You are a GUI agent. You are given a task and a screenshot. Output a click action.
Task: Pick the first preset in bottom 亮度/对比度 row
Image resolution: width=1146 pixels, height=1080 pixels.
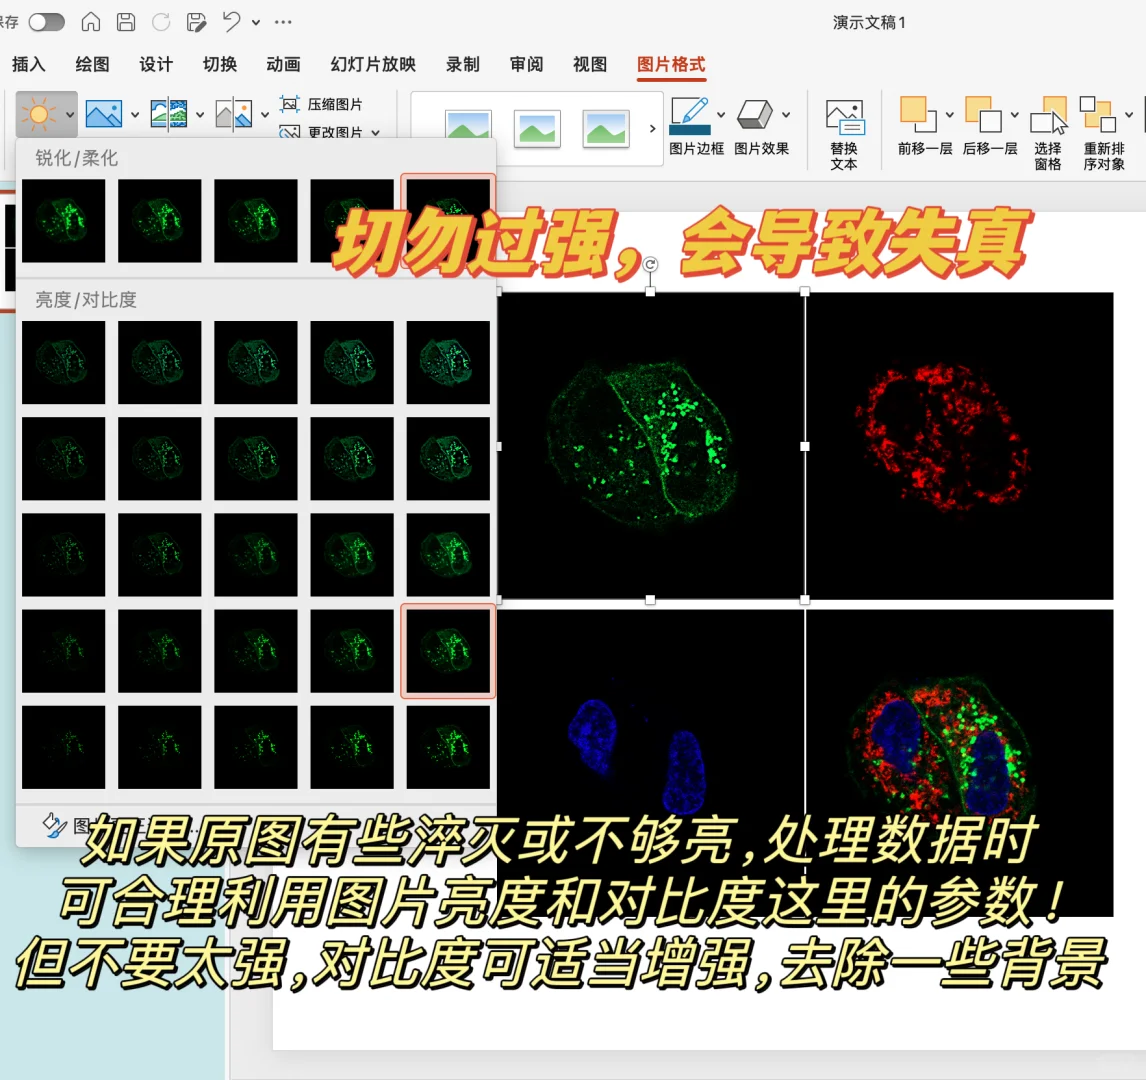pos(64,747)
